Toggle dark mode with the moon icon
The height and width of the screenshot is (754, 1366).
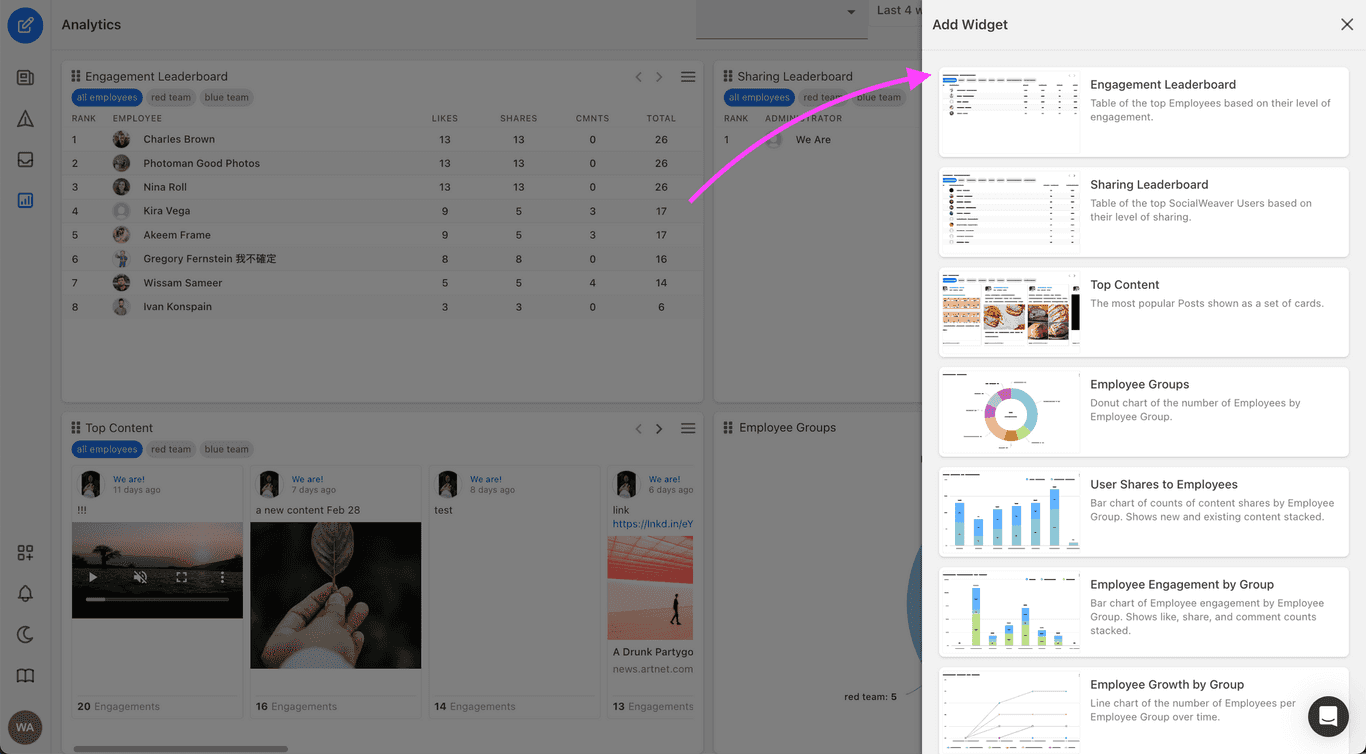(25, 635)
